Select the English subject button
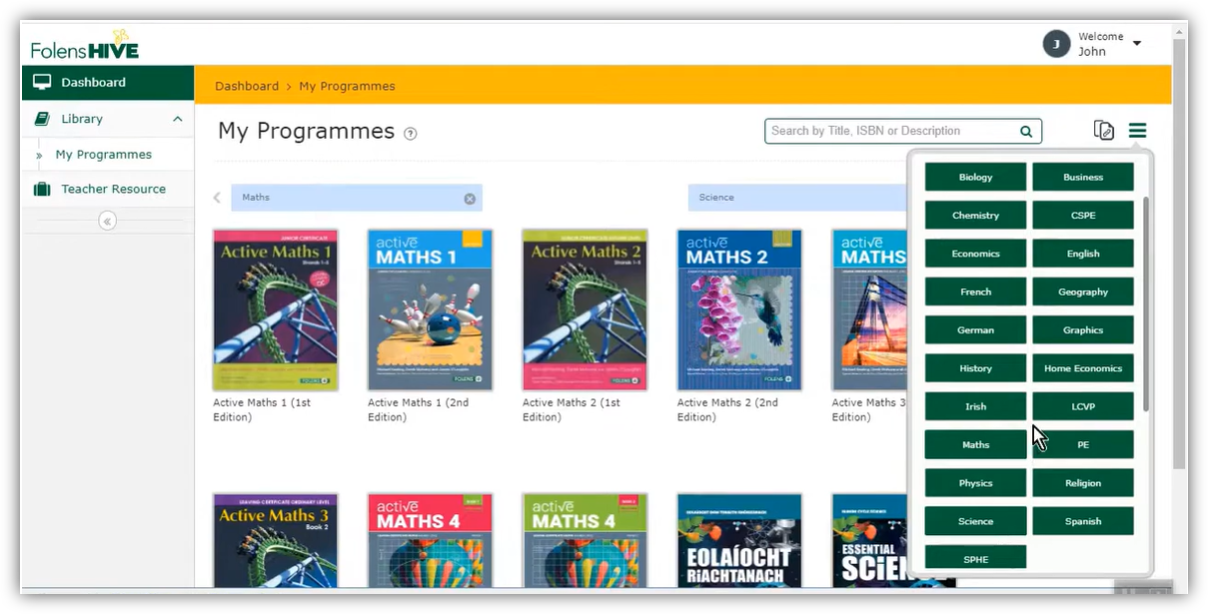Screen dimensions: 1208x614 pos(1083,254)
